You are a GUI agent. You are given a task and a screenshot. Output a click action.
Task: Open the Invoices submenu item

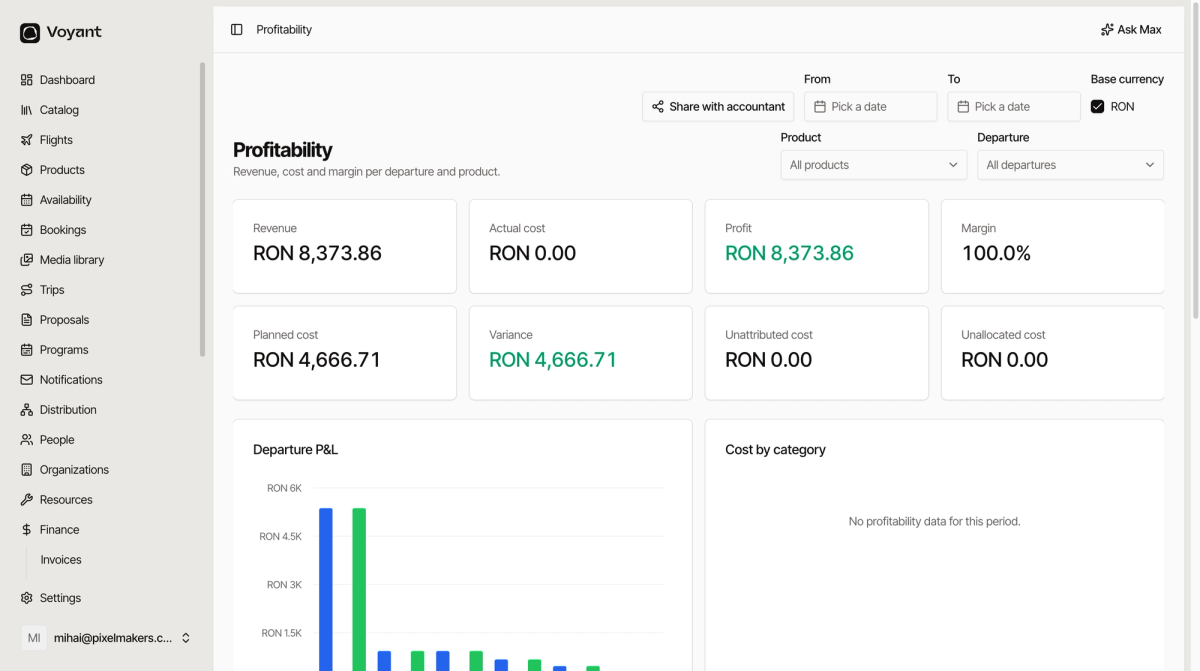pos(61,560)
